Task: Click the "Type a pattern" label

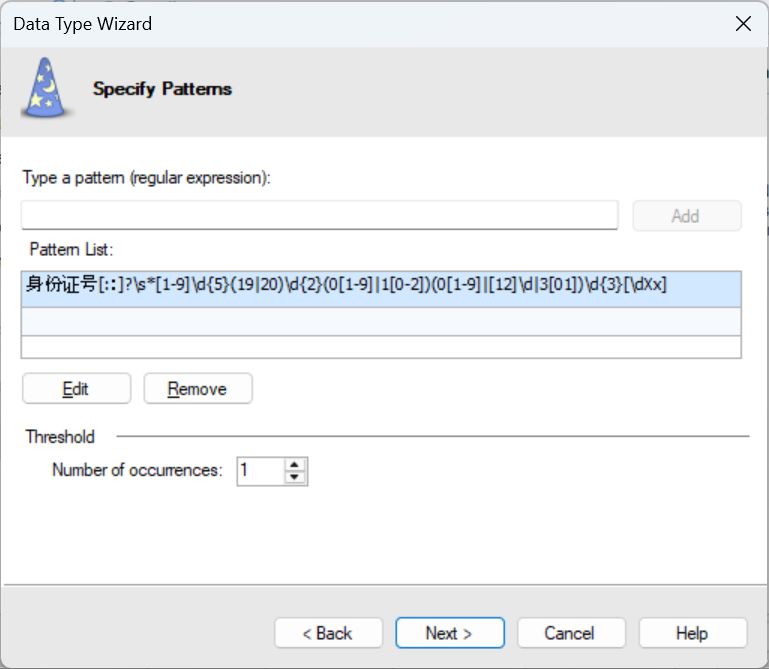Action: (146, 177)
